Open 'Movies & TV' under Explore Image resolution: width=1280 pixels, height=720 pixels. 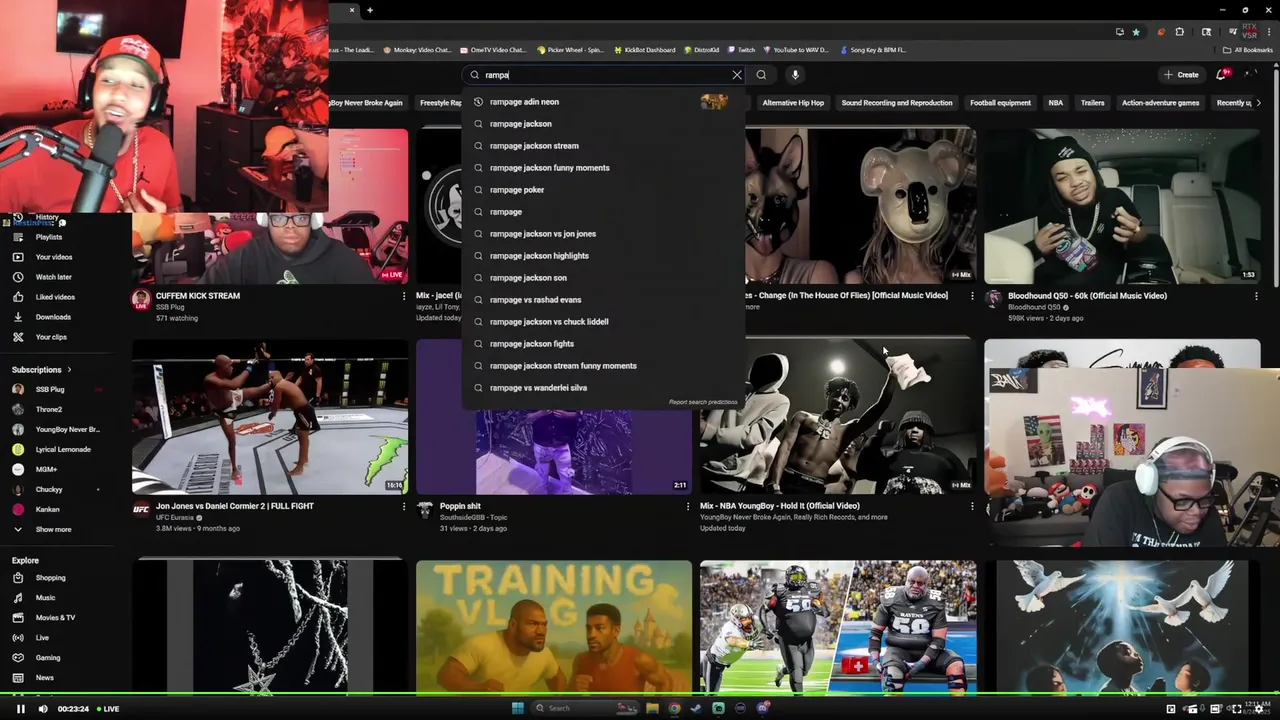[x=55, y=618]
